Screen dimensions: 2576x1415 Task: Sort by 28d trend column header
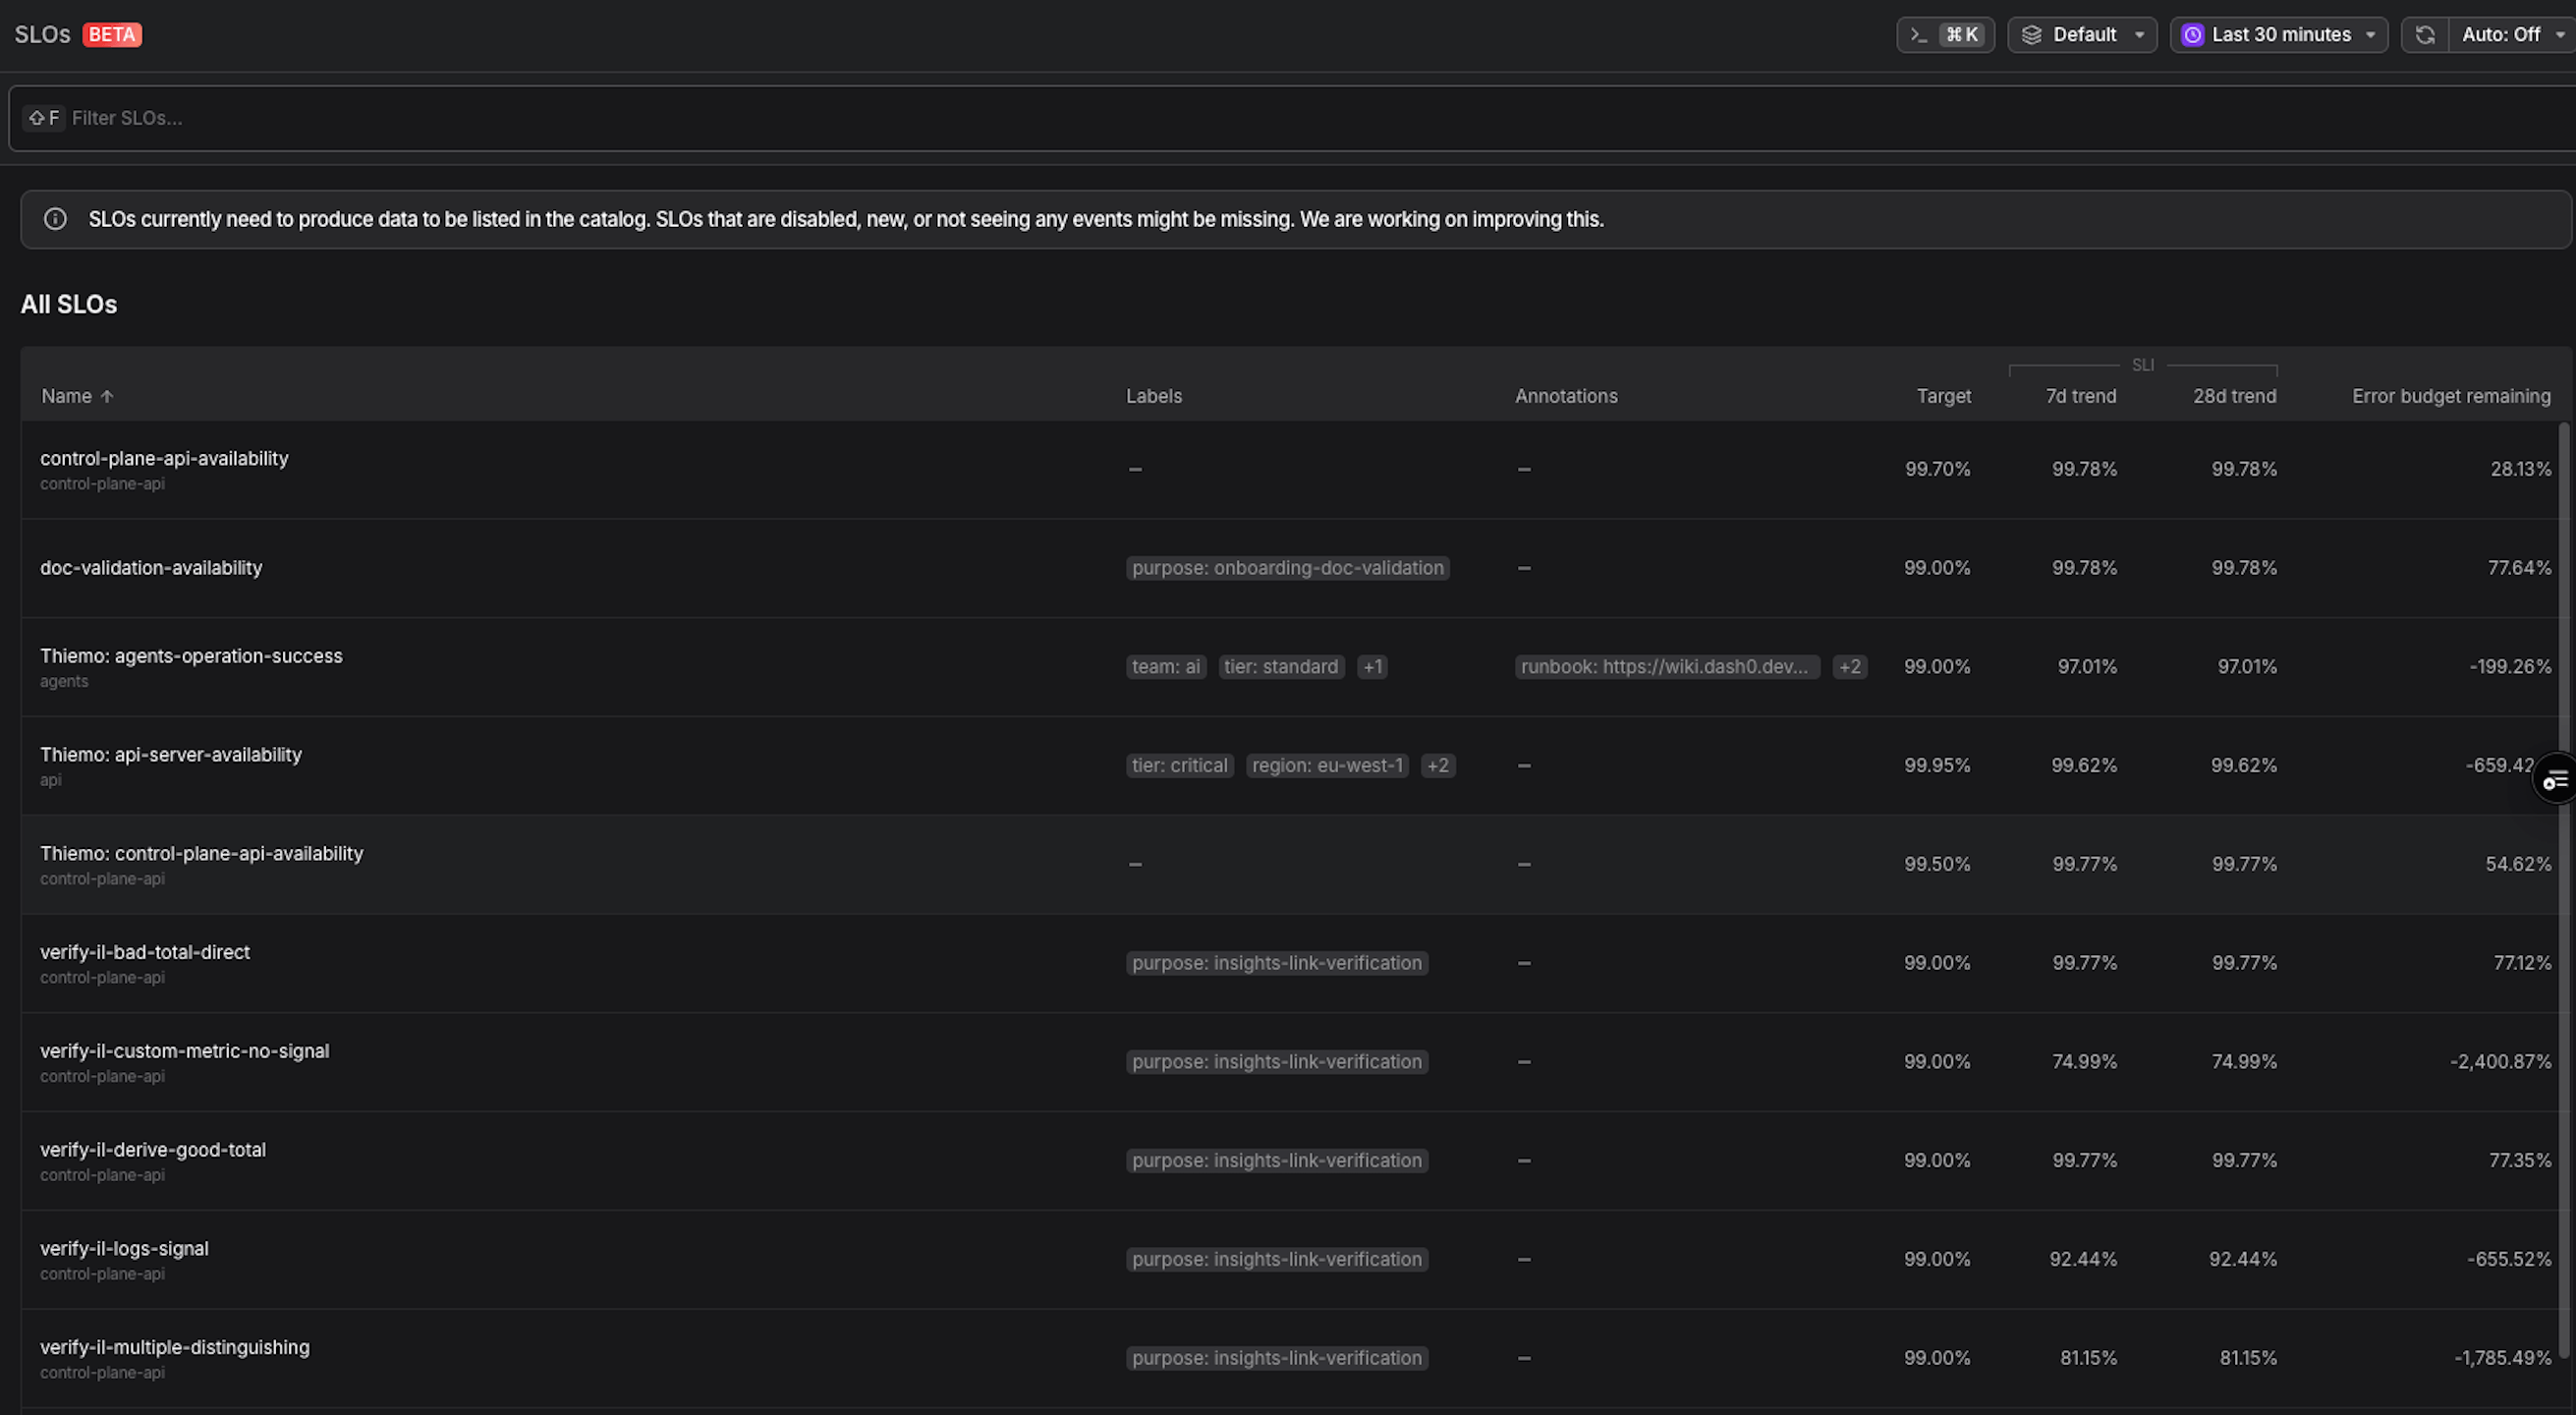pos(2235,396)
